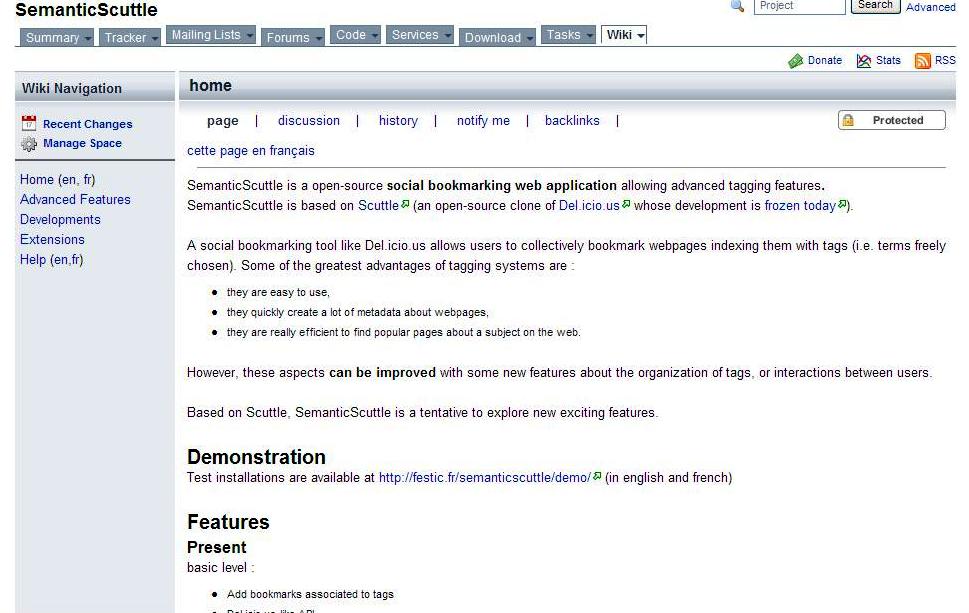
Task: Click the Recent Changes calendar icon
Action: pos(29,124)
